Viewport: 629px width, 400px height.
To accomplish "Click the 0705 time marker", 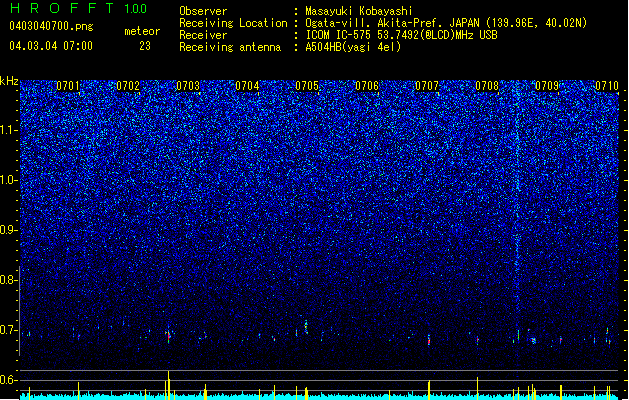I will pos(307,86).
